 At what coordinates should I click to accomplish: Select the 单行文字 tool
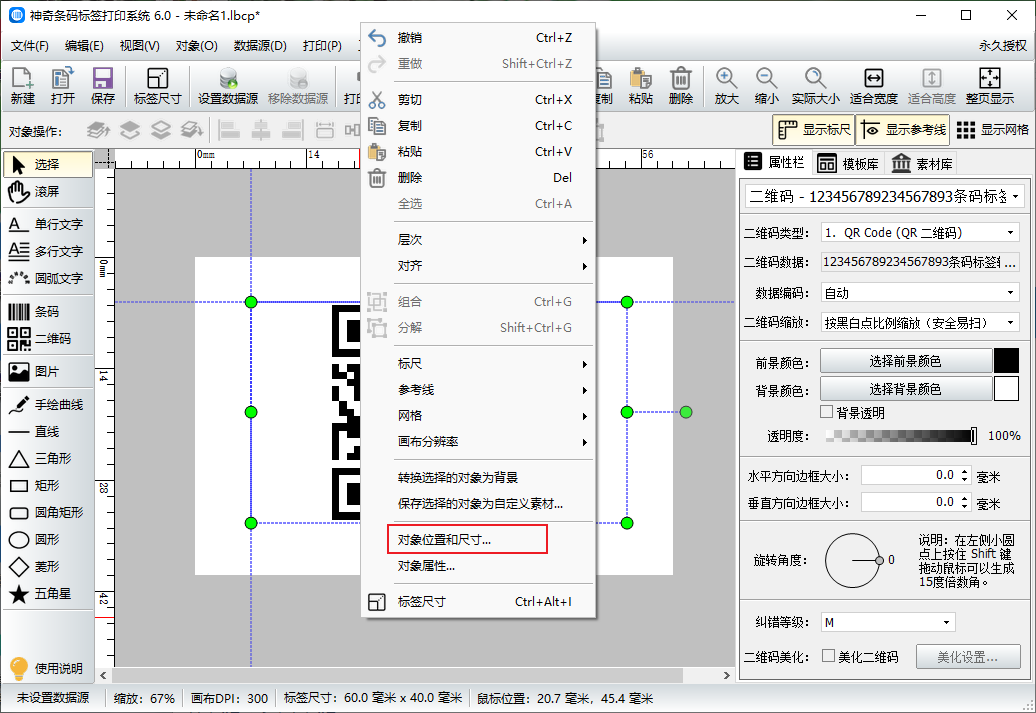tap(48, 225)
